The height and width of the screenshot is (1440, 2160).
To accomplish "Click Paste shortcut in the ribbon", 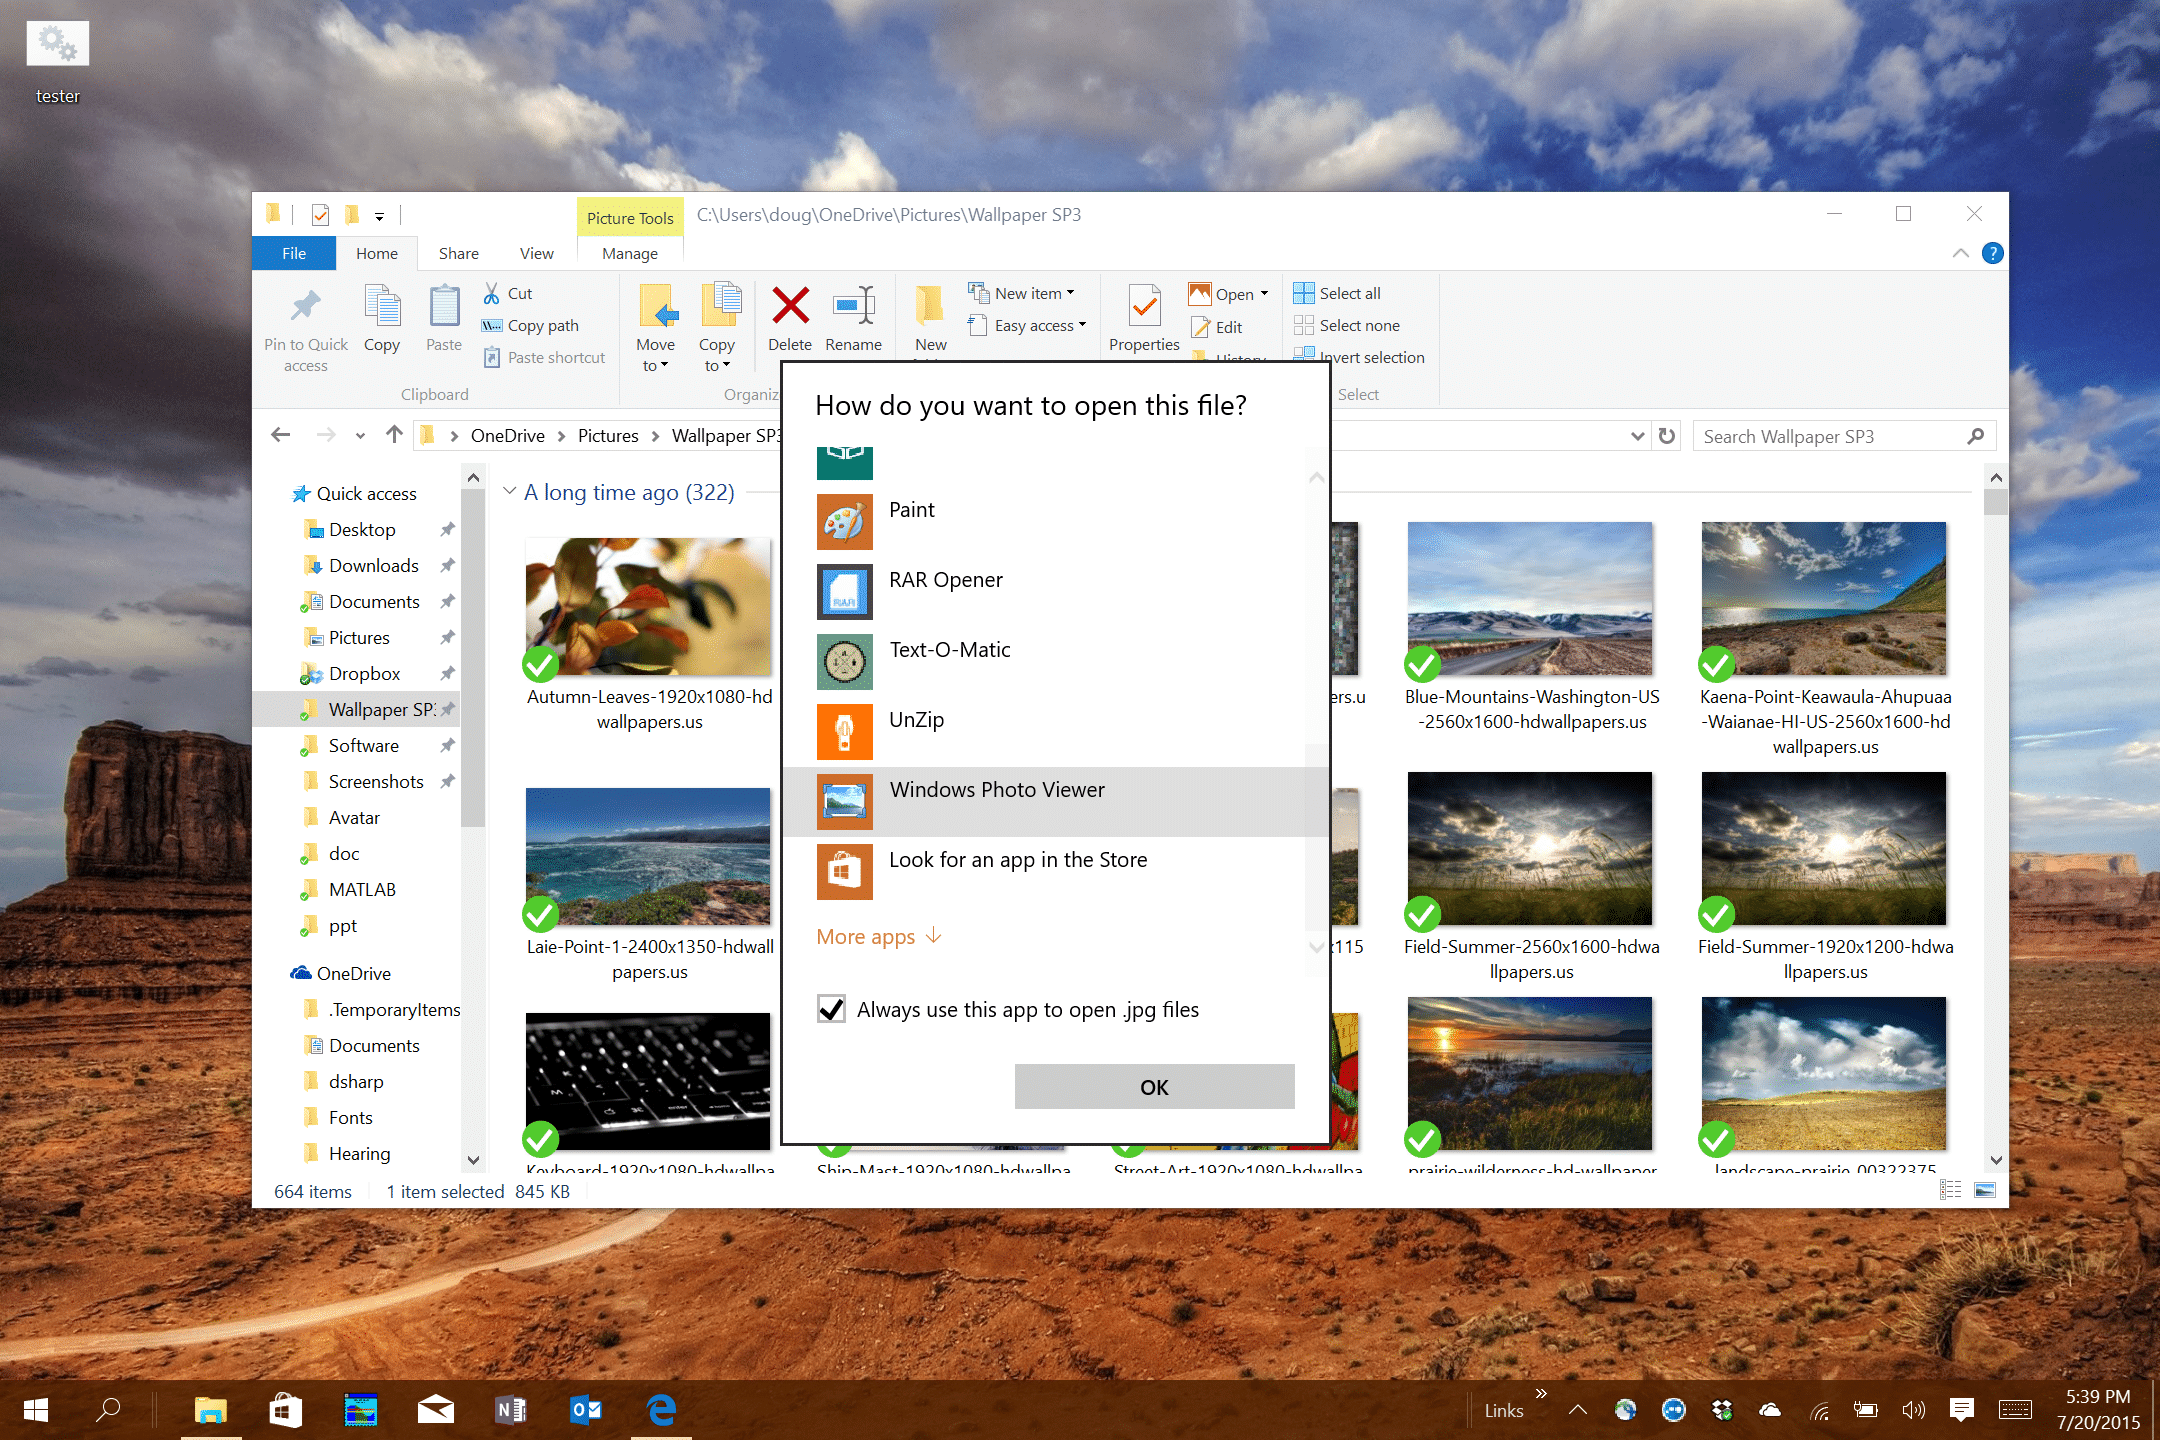I will (545, 357).
